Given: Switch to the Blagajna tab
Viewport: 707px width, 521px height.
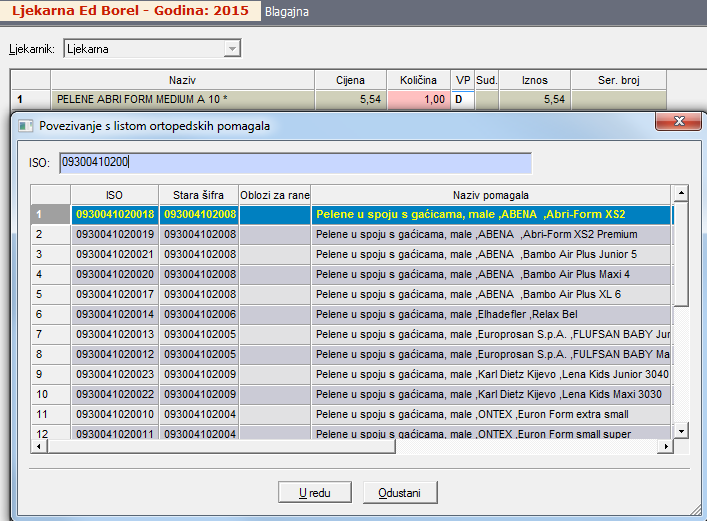Looking at the screenshot, I should click(287, 12).
